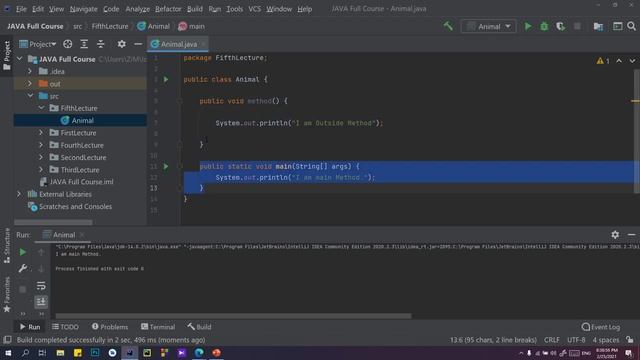This screenshot has height=360, width=640.
Task: Click Collapse All icon in Project panel
Action: 101,44
